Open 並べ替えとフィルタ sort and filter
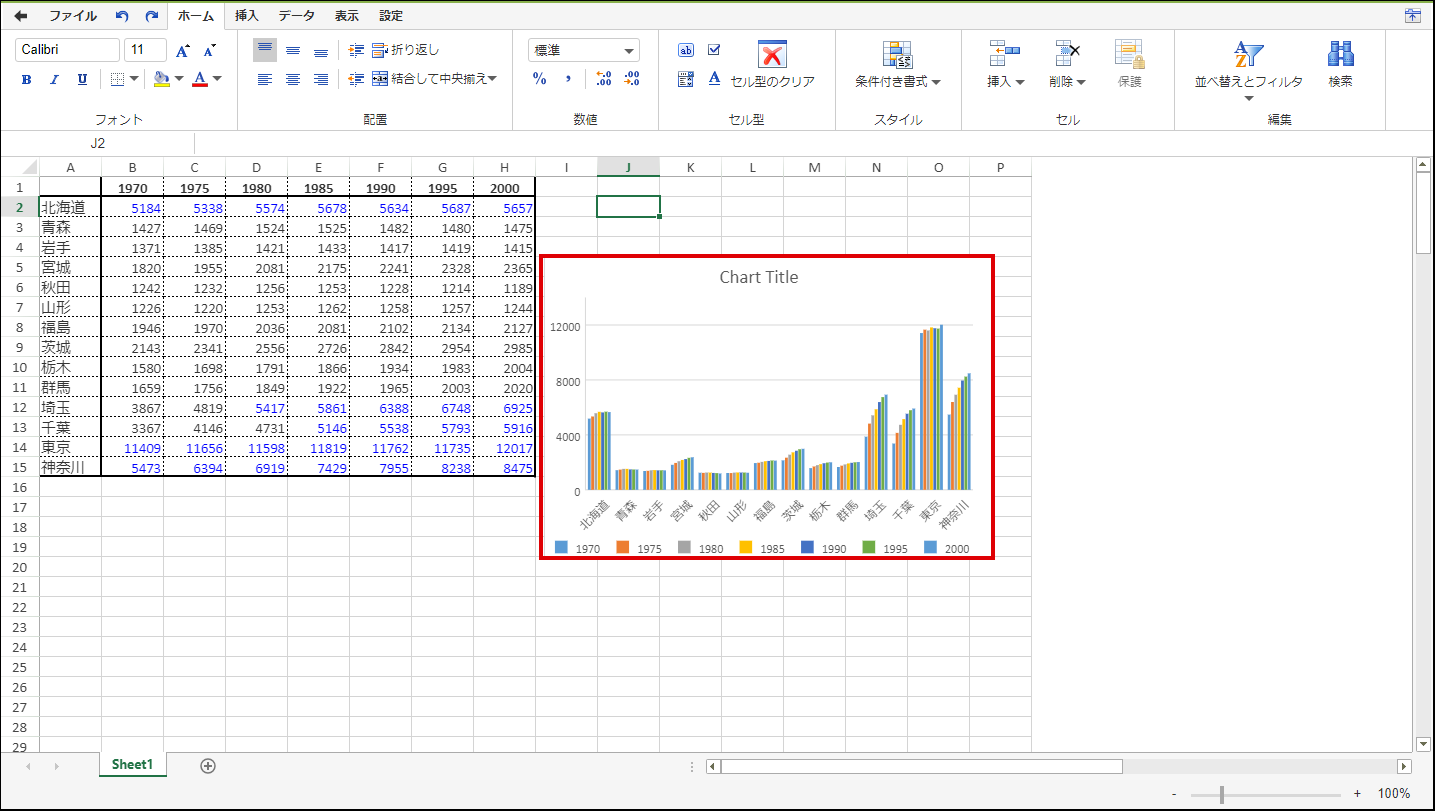This screenshot has width=1435, height=811. [x=1249, y=71]
